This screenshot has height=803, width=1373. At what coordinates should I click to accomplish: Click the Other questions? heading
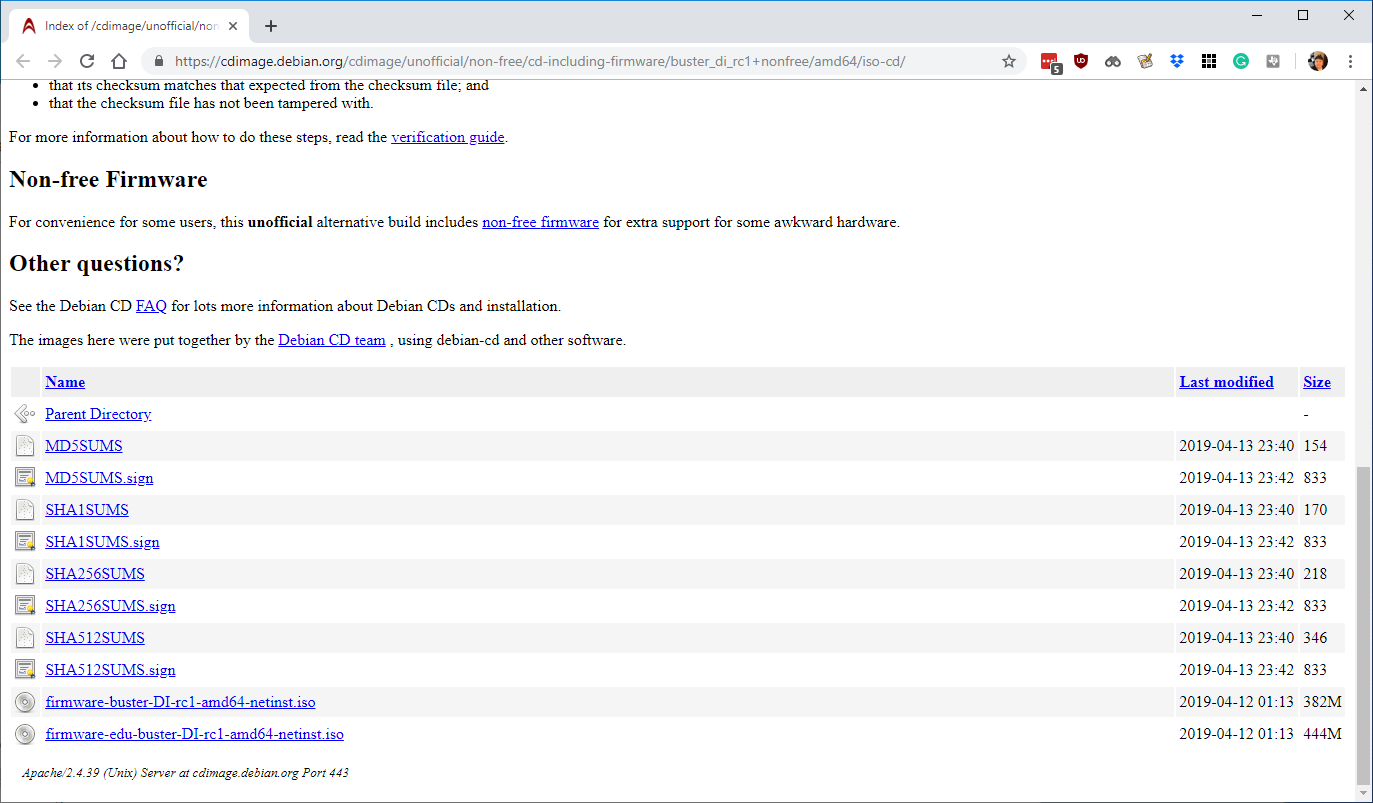point(97,264)
